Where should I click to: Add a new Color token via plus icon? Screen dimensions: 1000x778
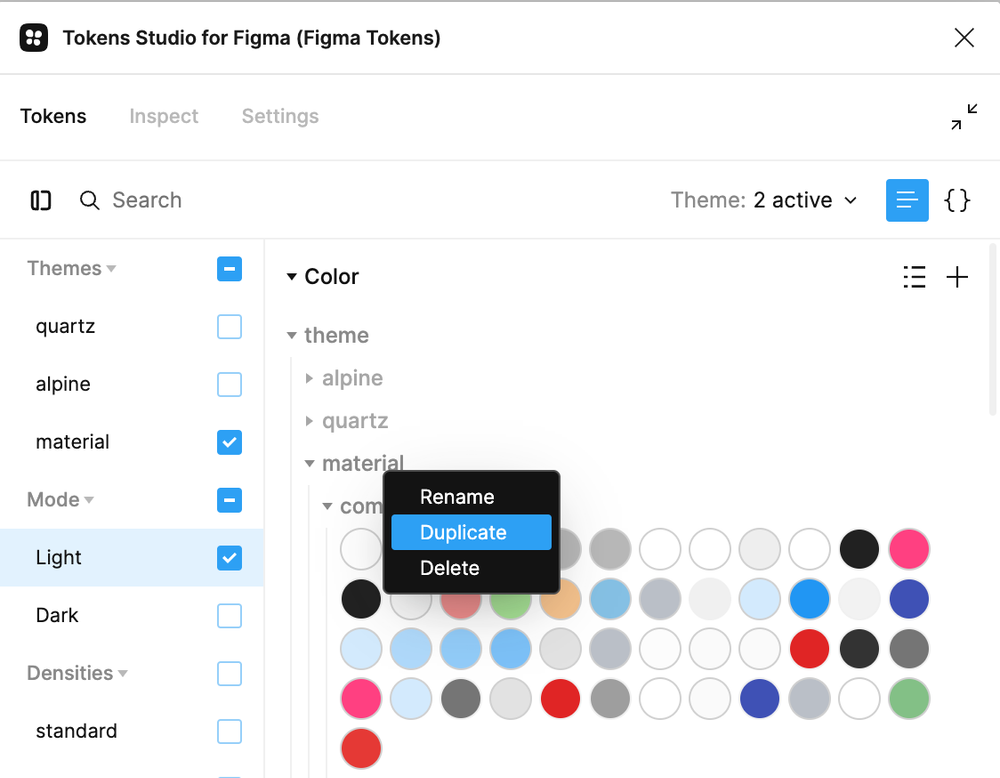tap(957, 277)
